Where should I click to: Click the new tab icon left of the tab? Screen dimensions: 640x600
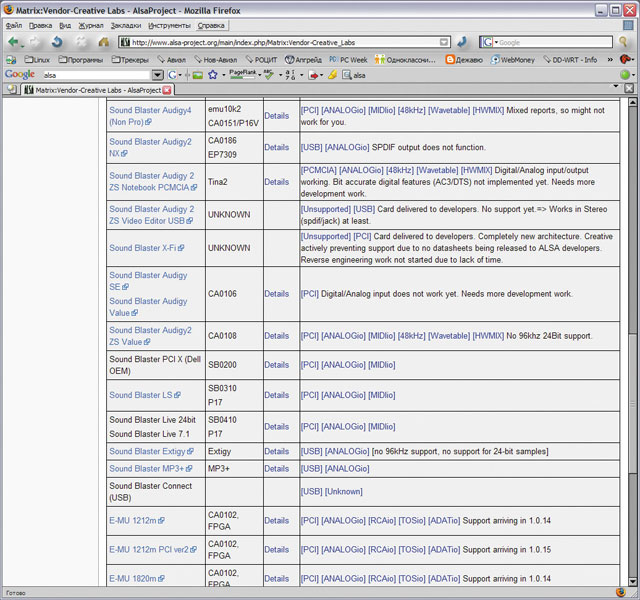click(12, 89)
